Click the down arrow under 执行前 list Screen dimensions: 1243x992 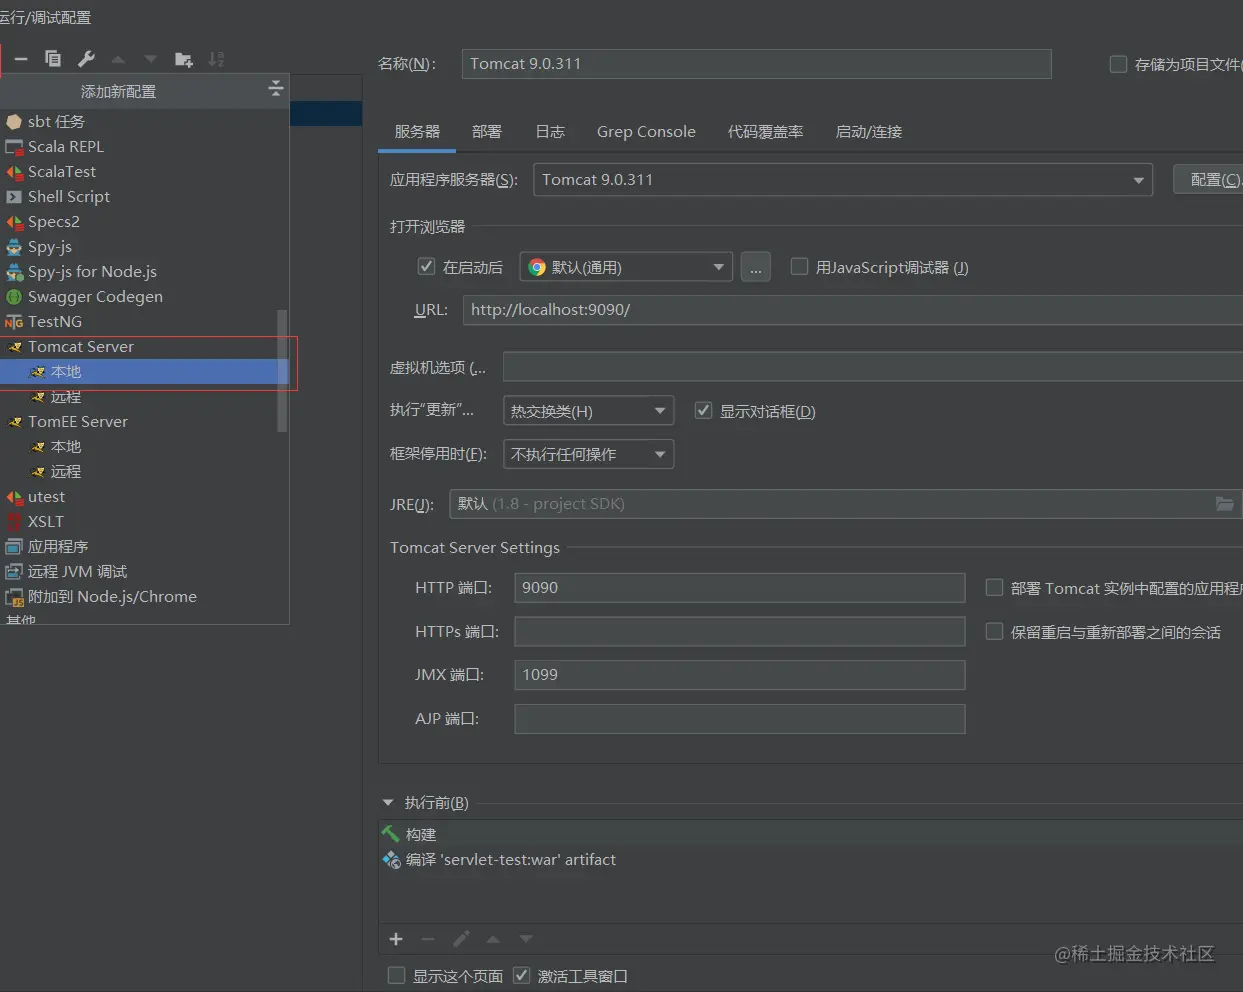tap(526, 939)
